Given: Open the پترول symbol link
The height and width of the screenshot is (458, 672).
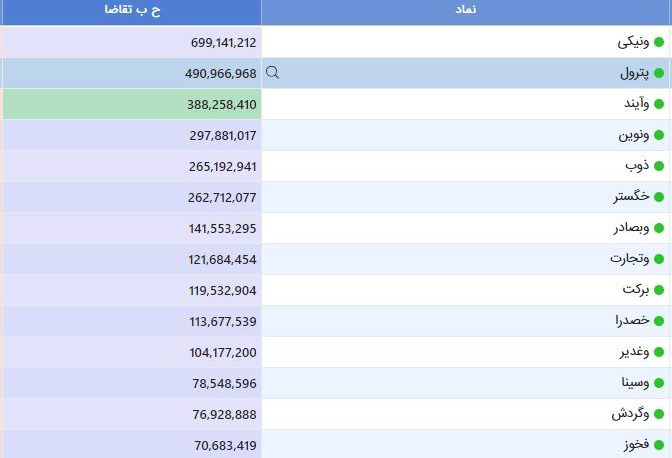Looking at the screenshot, I should [x=635, y=73].
